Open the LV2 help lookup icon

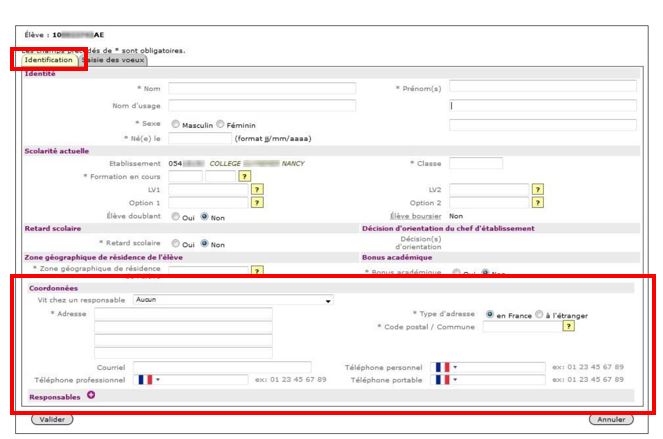537,189
